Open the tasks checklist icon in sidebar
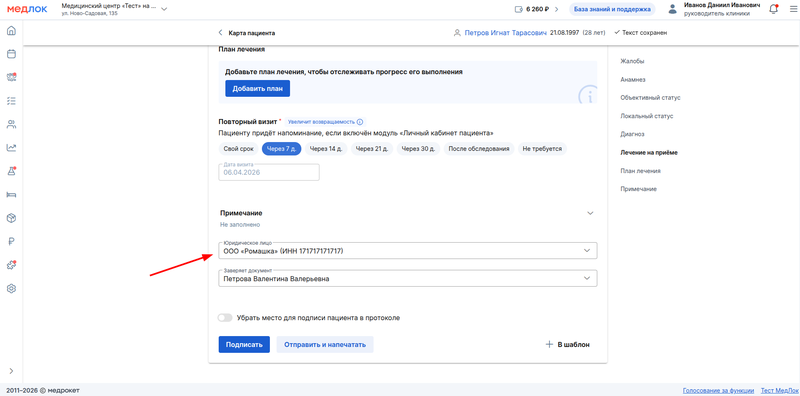Image resolution: width=800 pixels, height=396 pixels. [11, 101]
